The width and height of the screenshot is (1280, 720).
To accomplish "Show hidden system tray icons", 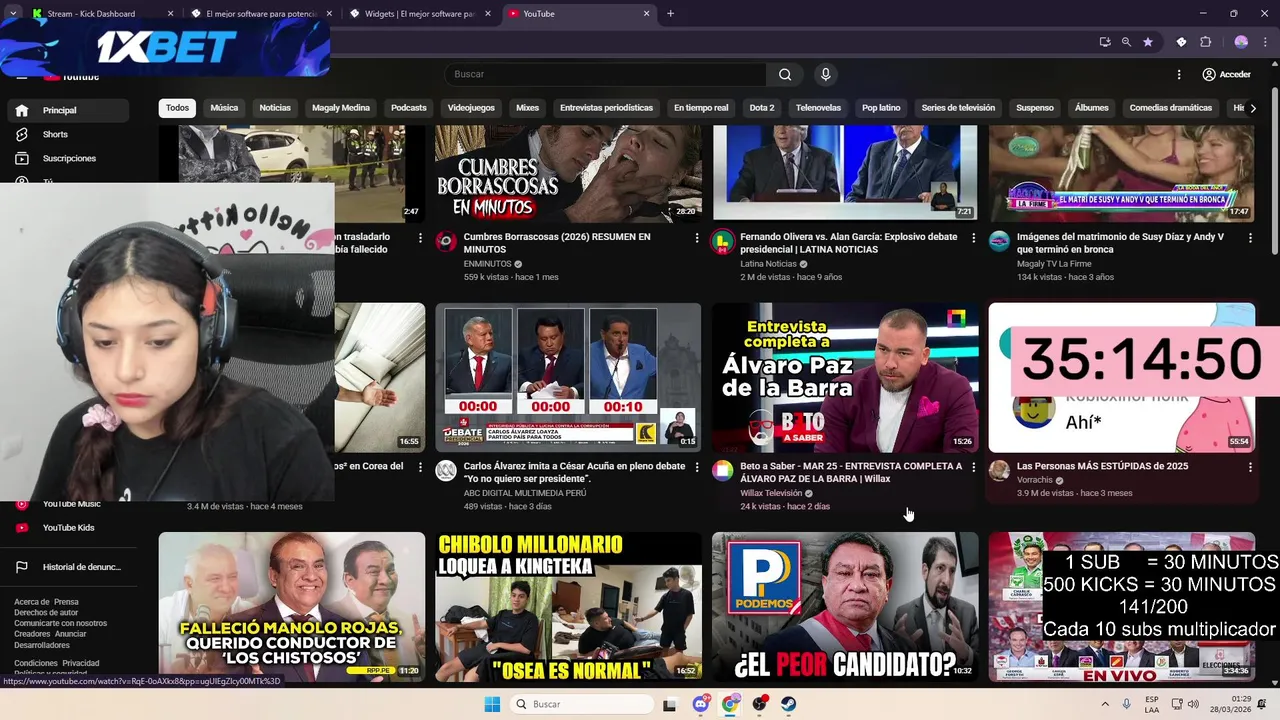I will [x=1105, y=704].
